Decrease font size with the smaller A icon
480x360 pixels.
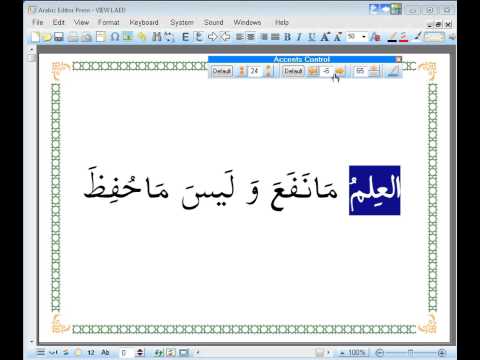point(338,37)
